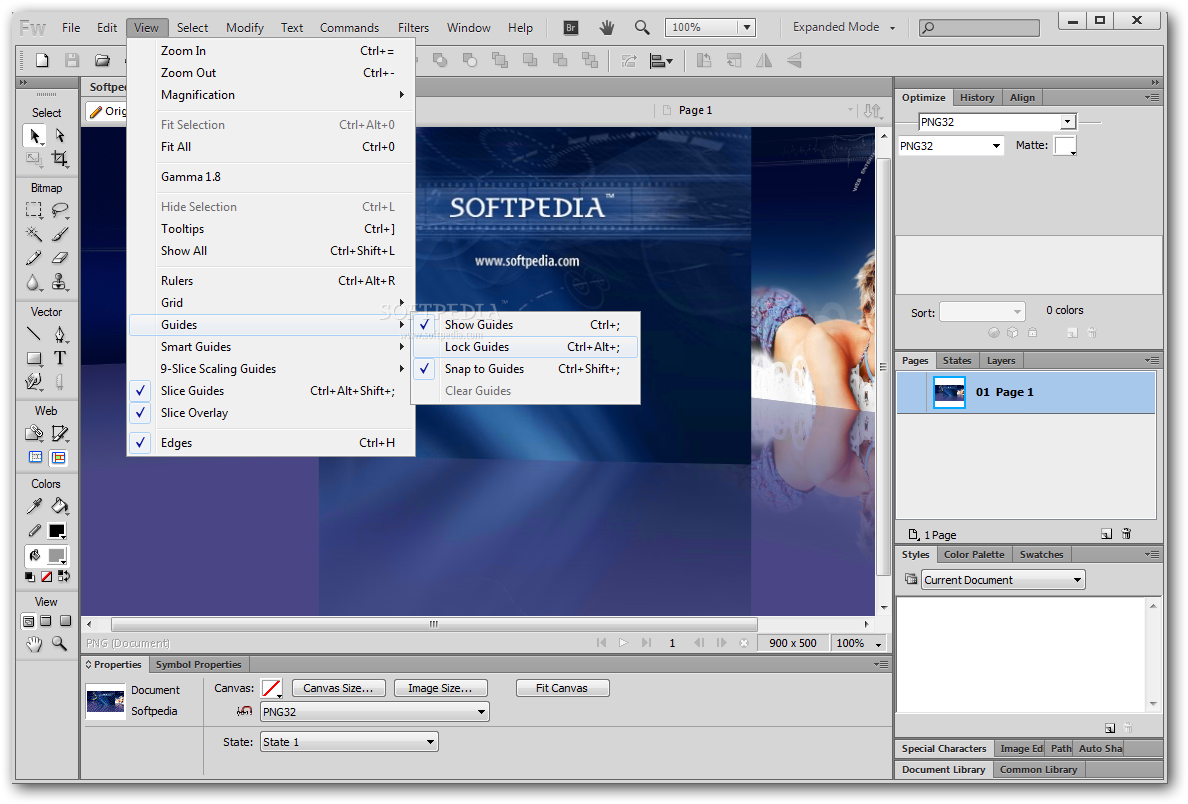Open Adobe Bridge from the menu bar
The height and width of the screenshot is (804, 1188).
coord(571,28)
